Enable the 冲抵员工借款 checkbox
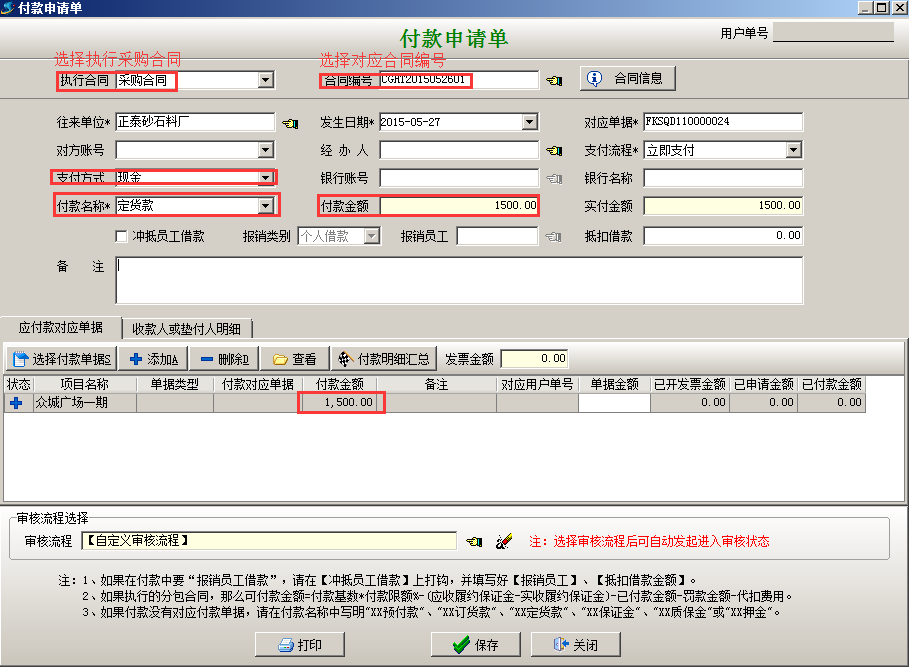Image resolution: width=909 pixels, height=667 pixels. pyautogui.click(x=120, y=235)
